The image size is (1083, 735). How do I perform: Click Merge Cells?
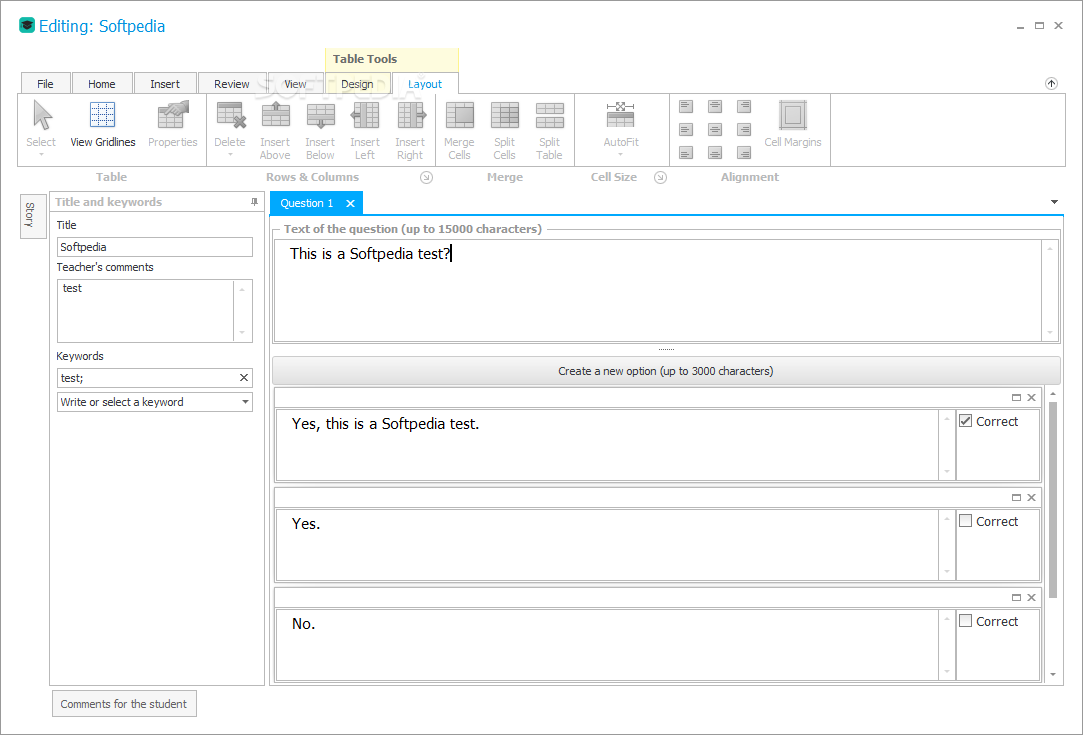(x=459, y=131)
